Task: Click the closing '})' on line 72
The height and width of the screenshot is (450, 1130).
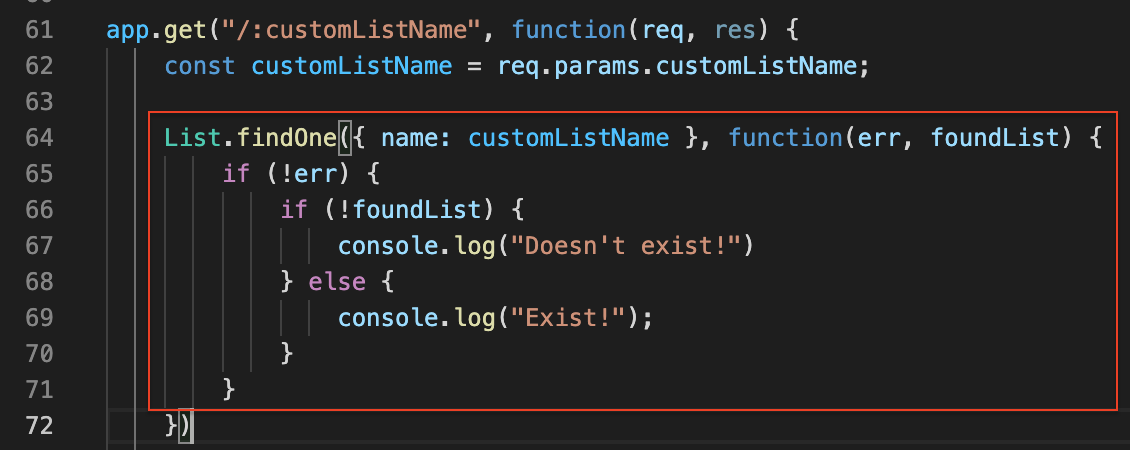Action: 178,425
